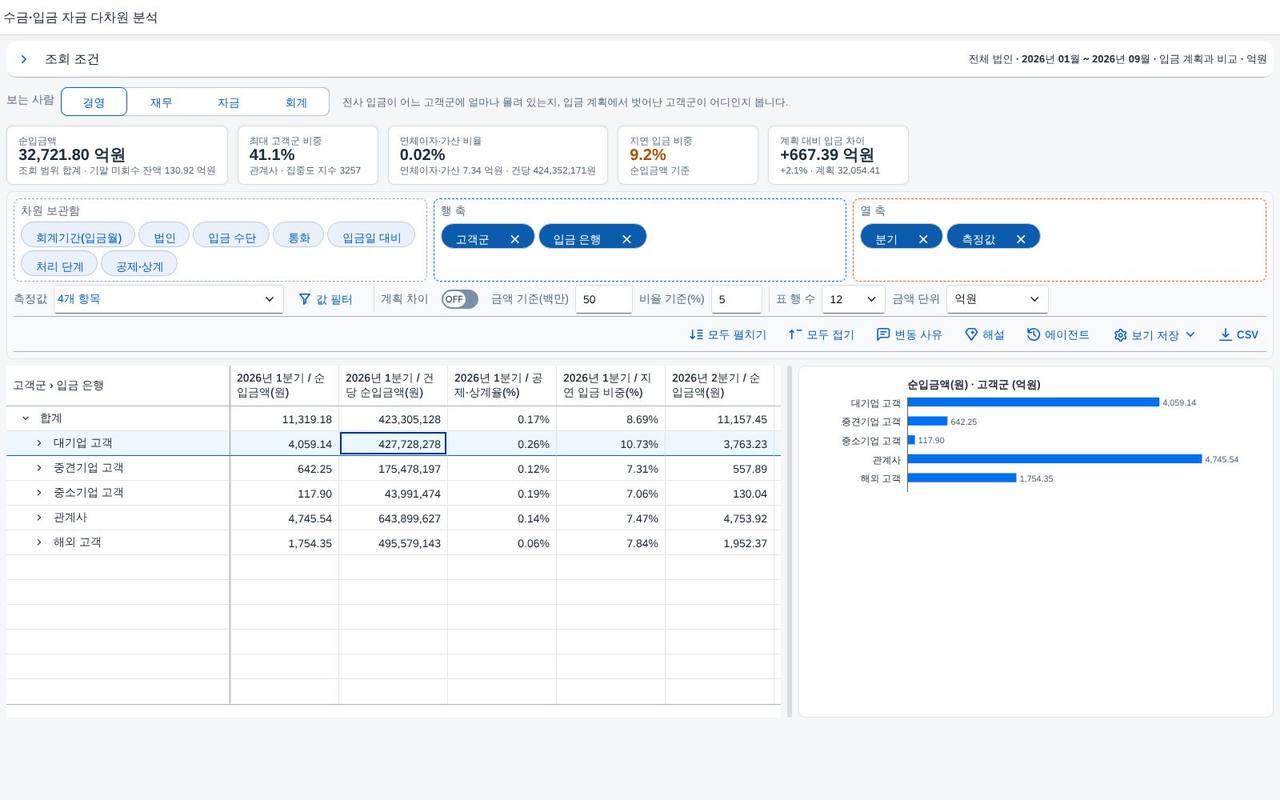This screenshot has height=800, width=1280.
Task: Open the 금액 단위 dropdown
Action: click(997, 299)
